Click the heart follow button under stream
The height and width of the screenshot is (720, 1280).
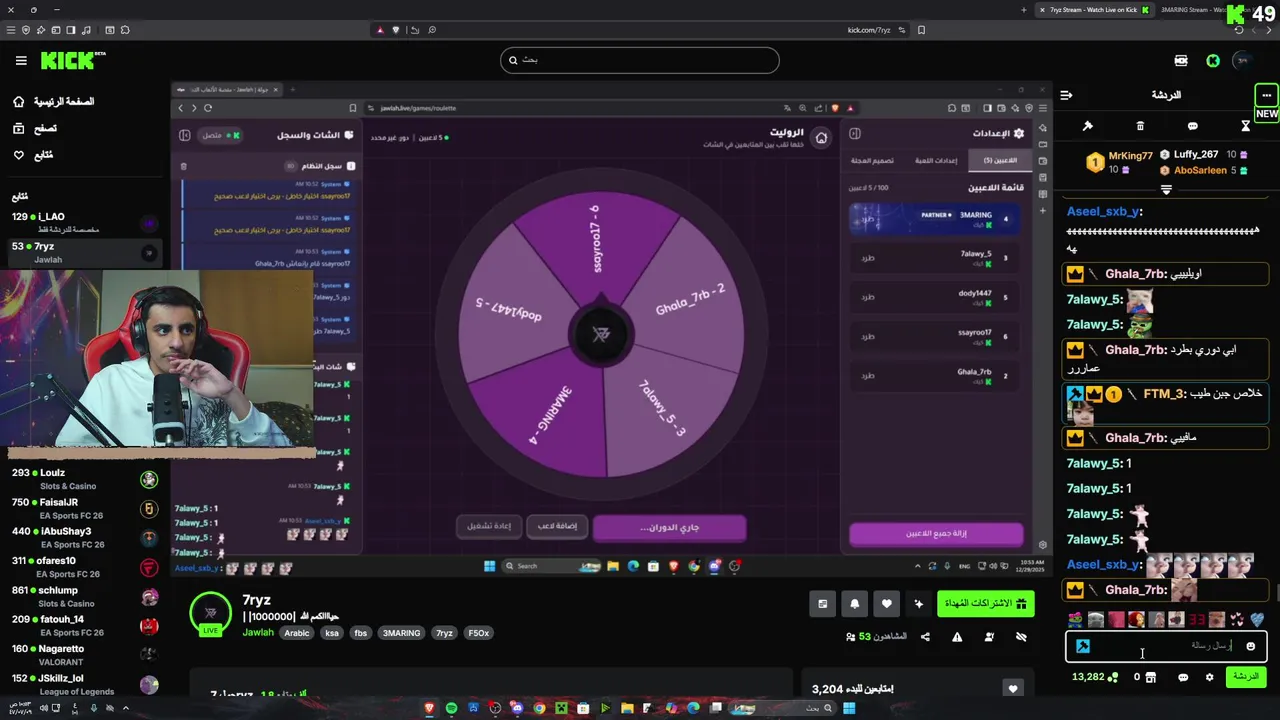click(887, 604)
